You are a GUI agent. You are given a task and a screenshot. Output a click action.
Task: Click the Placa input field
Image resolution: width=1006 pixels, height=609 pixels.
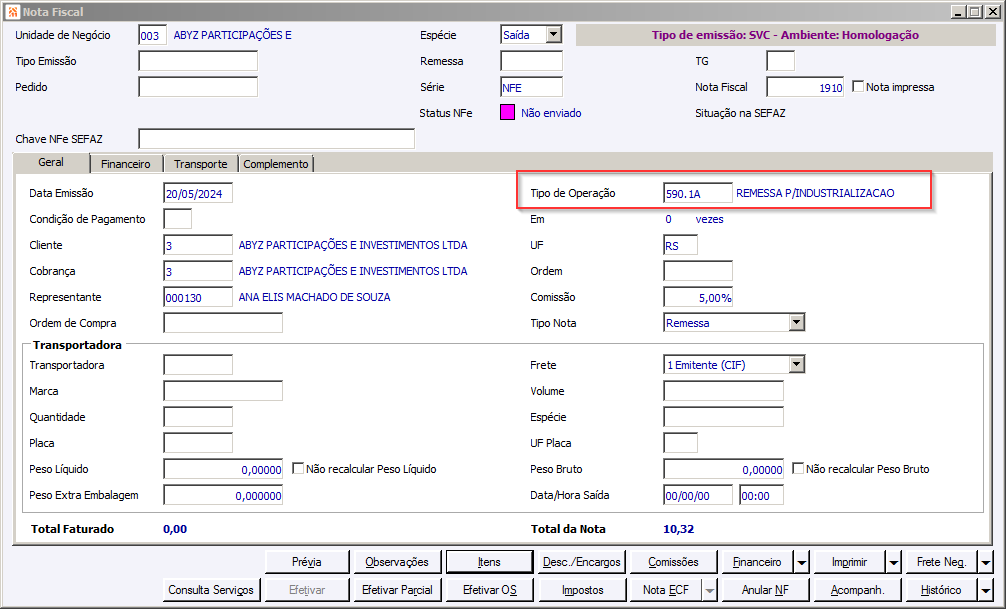(198, 443)
